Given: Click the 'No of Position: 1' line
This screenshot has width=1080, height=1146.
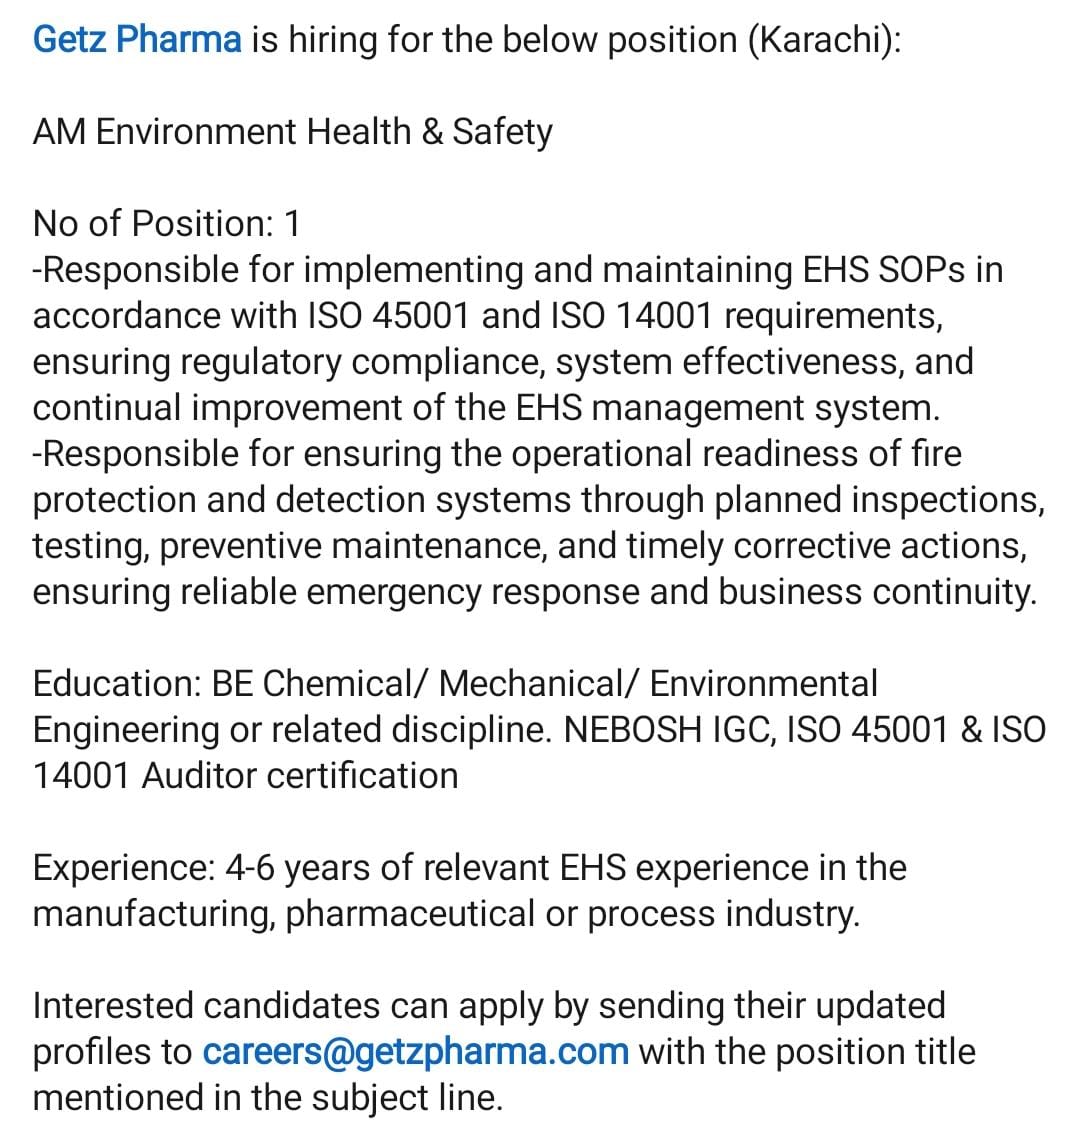Looking at the screenshot, I should (x=167, y=224).
